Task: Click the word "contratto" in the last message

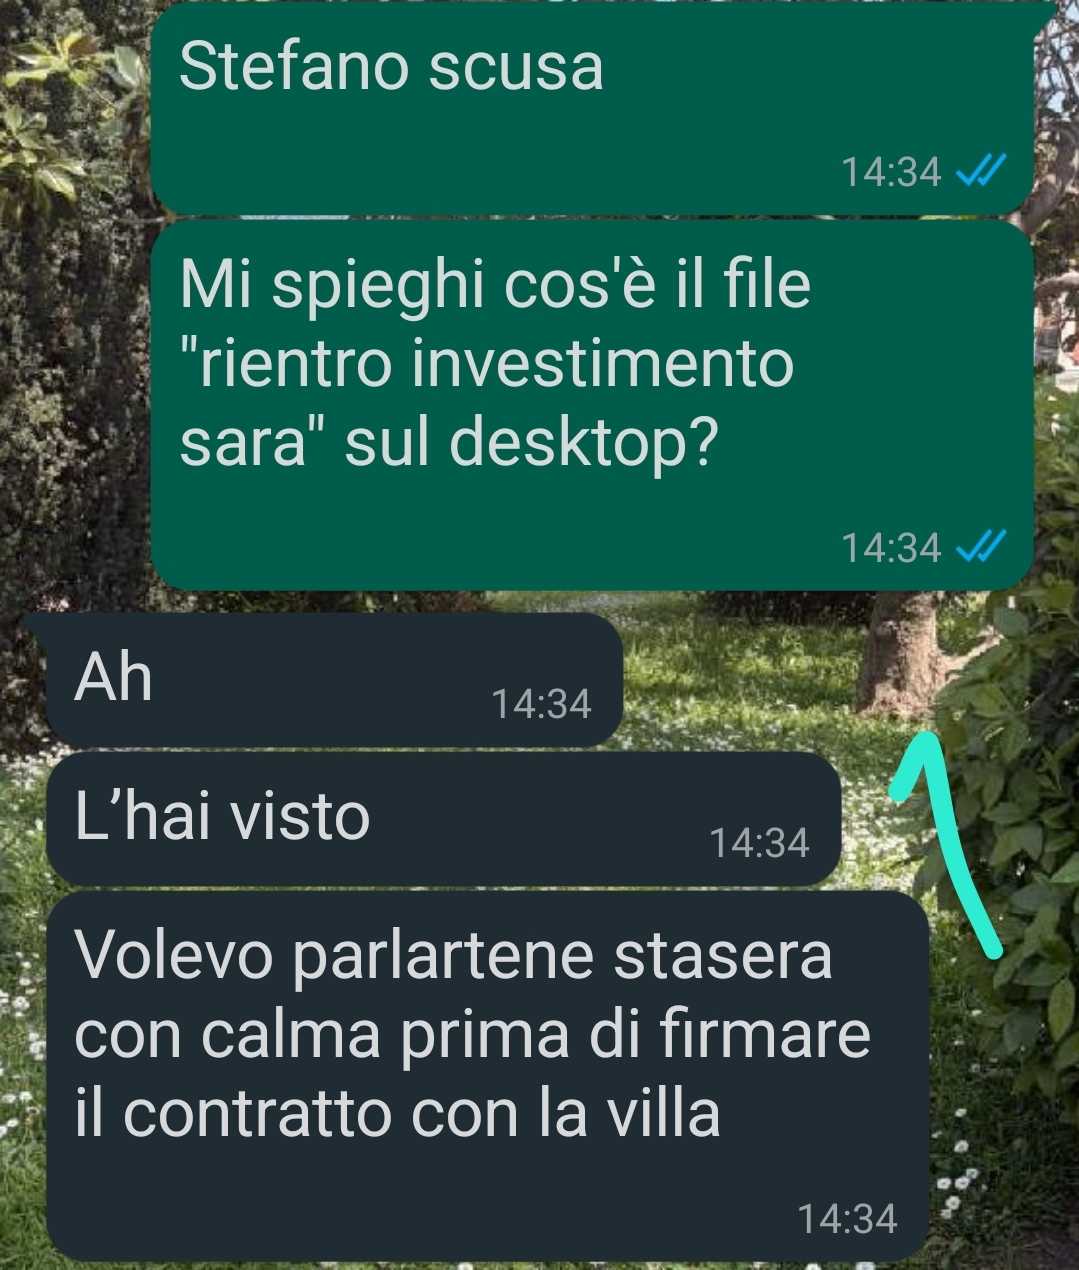Action: coord(256,1114)
